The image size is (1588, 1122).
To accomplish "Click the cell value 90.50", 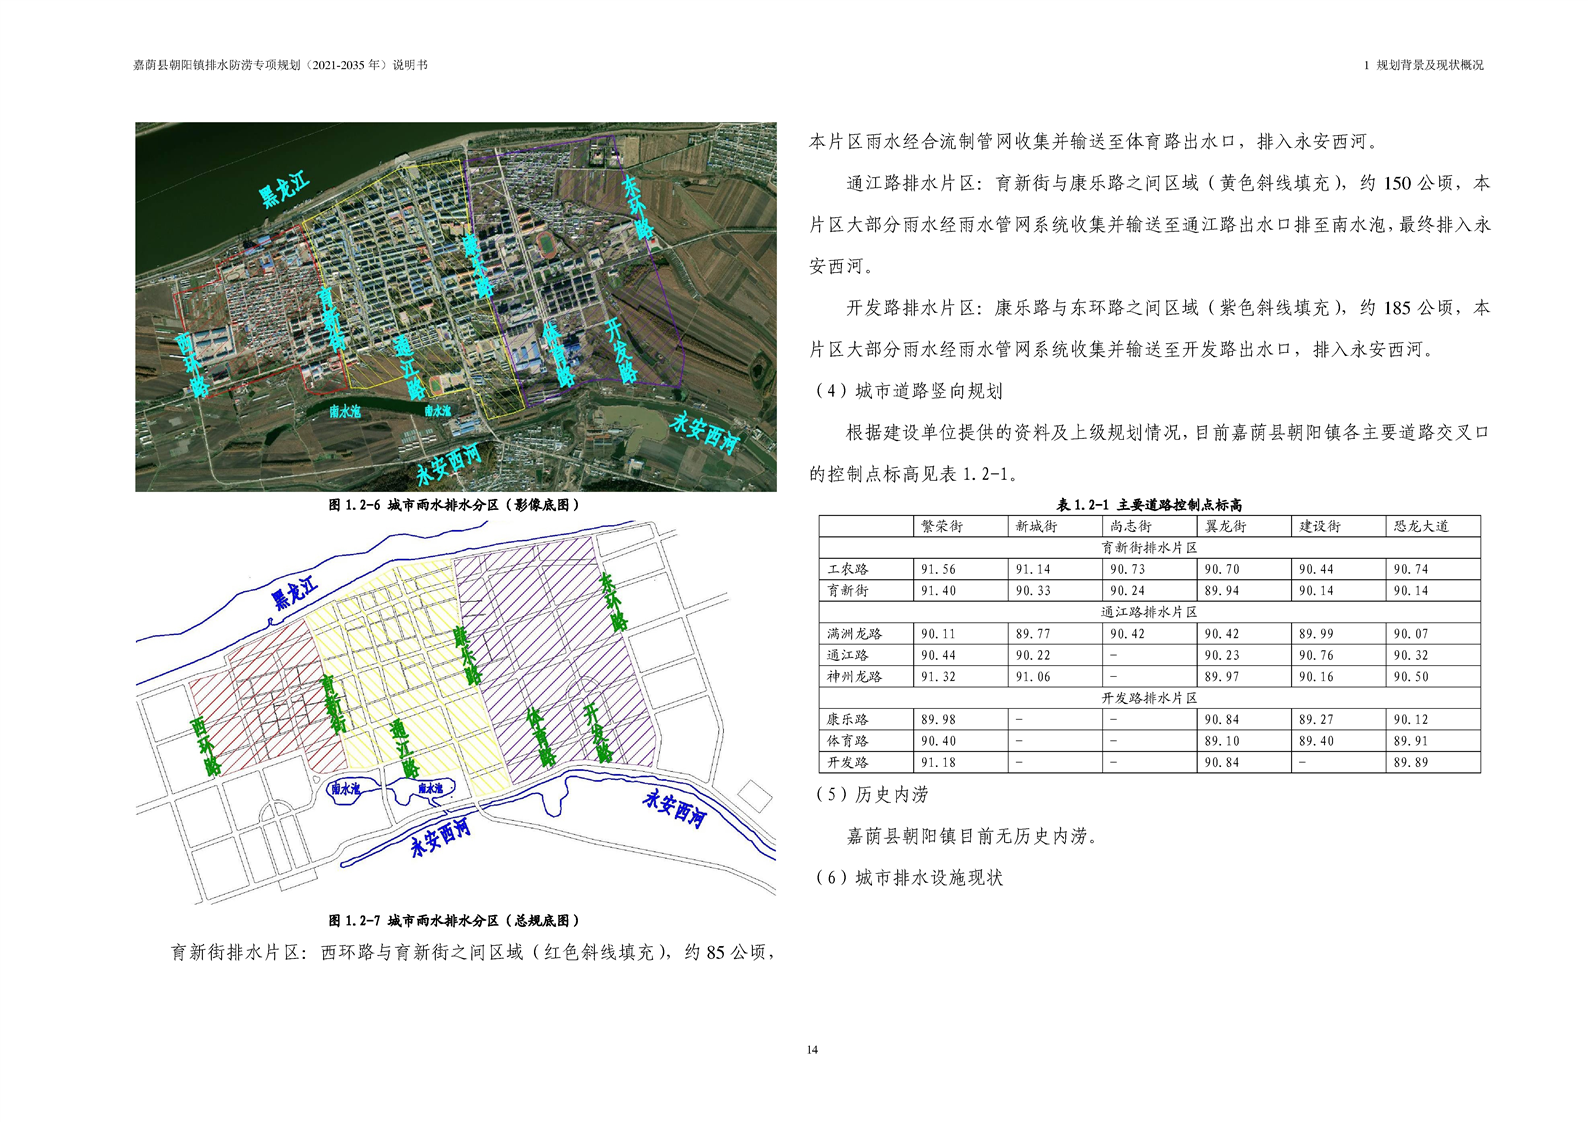I will 1411,677.
